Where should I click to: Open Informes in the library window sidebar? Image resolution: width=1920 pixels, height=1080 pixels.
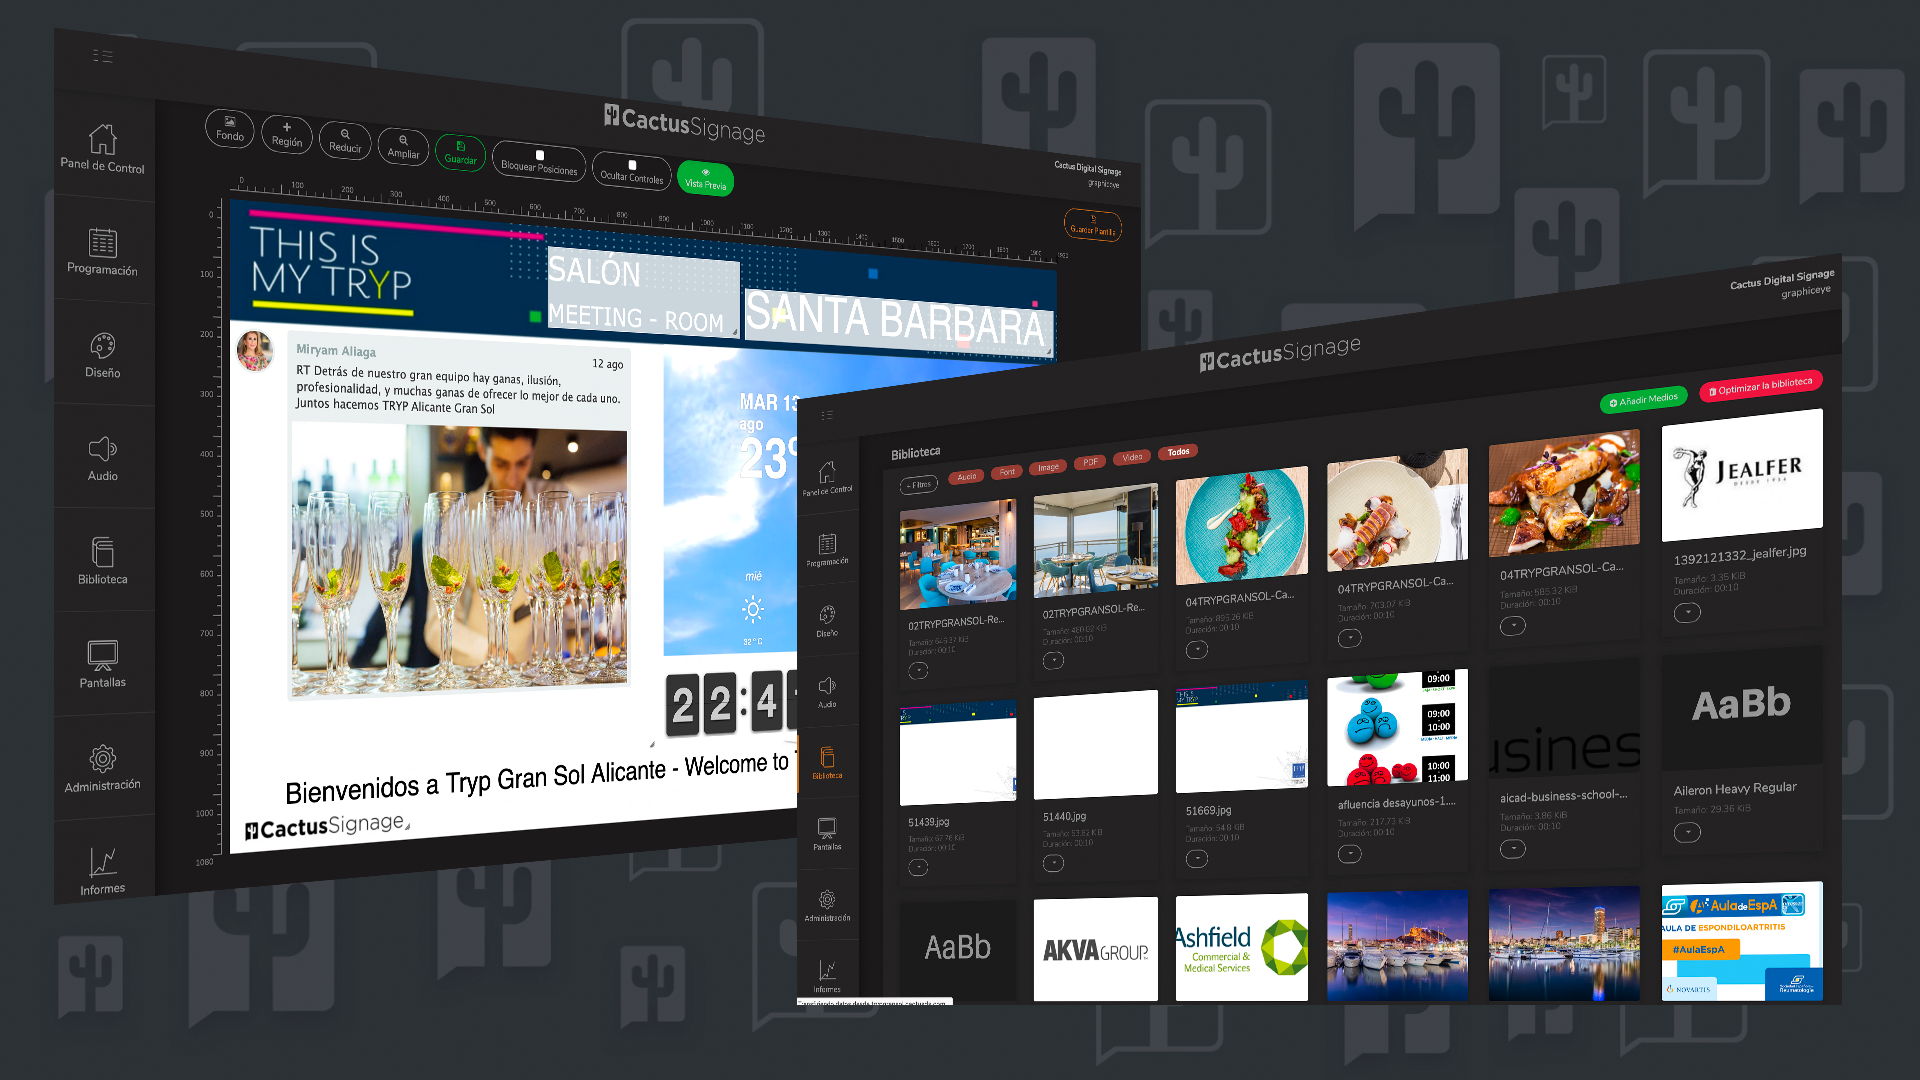827,976
